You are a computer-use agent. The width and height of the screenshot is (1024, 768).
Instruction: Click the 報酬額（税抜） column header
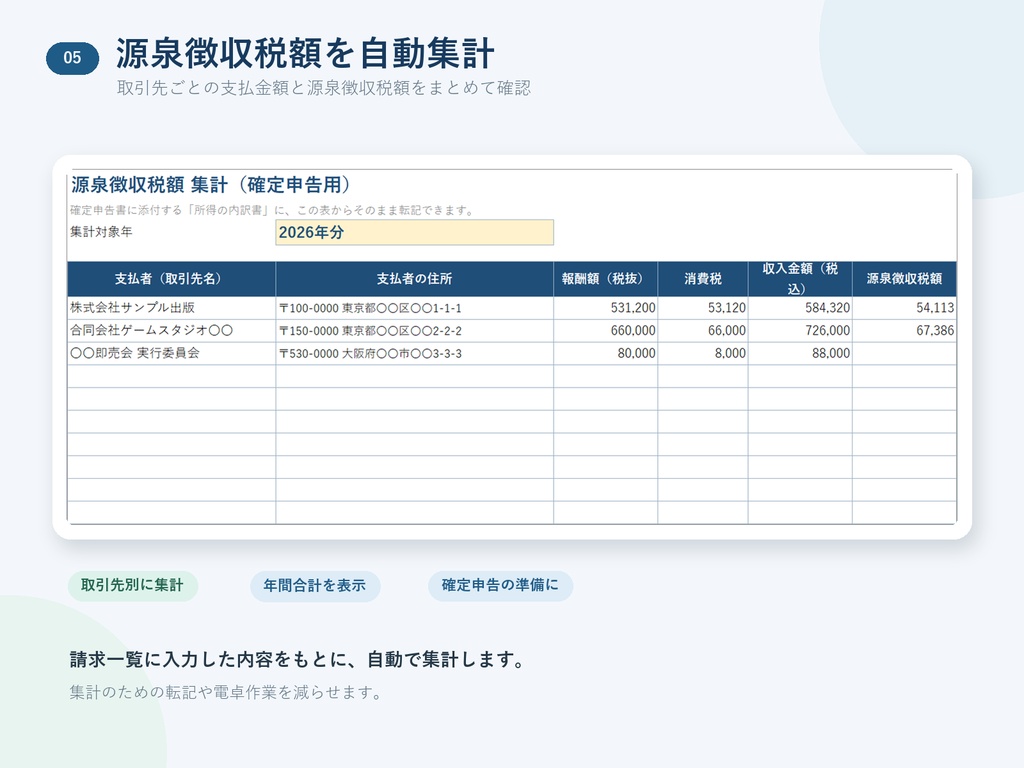605,279
